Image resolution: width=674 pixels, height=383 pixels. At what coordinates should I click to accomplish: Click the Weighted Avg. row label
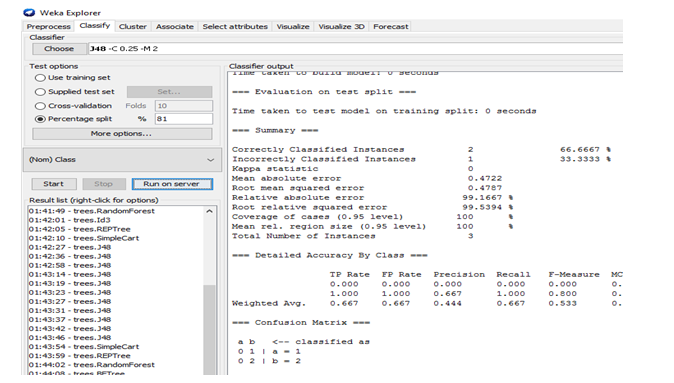[x=269, y=303]
